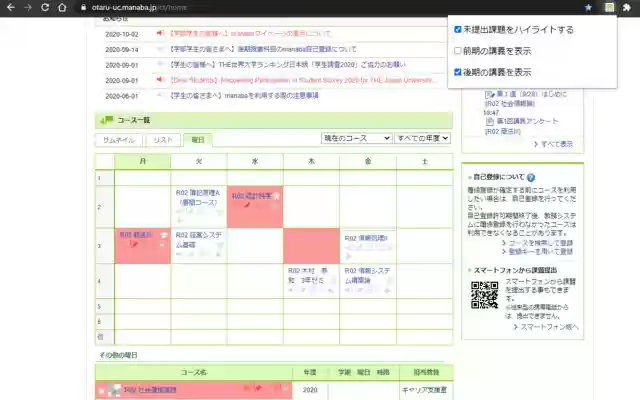
Task: Bookmark this page with the star icon
Action: (588, 7)
